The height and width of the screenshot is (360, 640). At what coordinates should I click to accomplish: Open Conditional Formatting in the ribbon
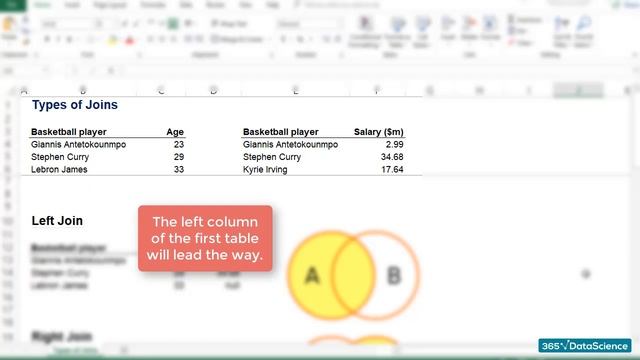365,32
